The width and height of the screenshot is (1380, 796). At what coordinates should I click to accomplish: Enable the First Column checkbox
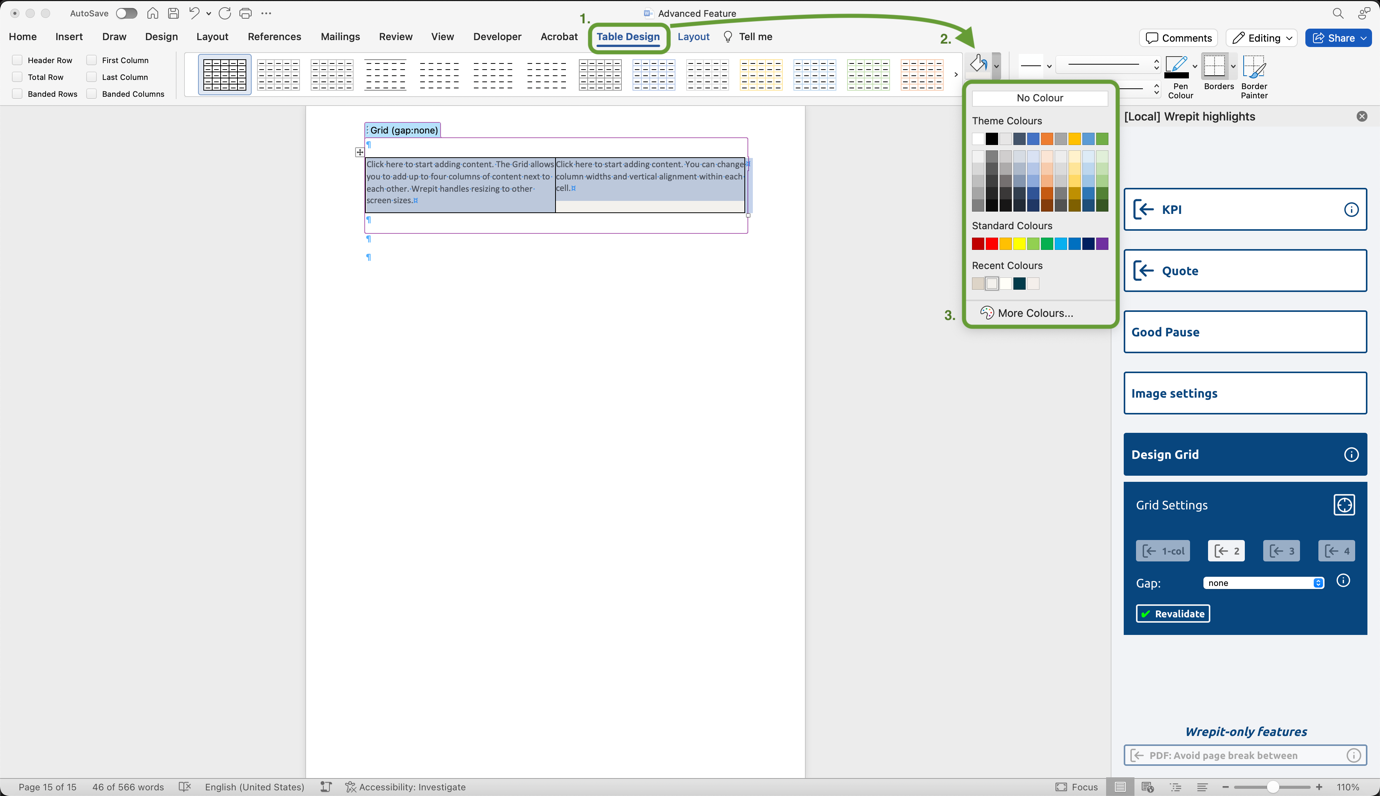[x=91, y=60]
